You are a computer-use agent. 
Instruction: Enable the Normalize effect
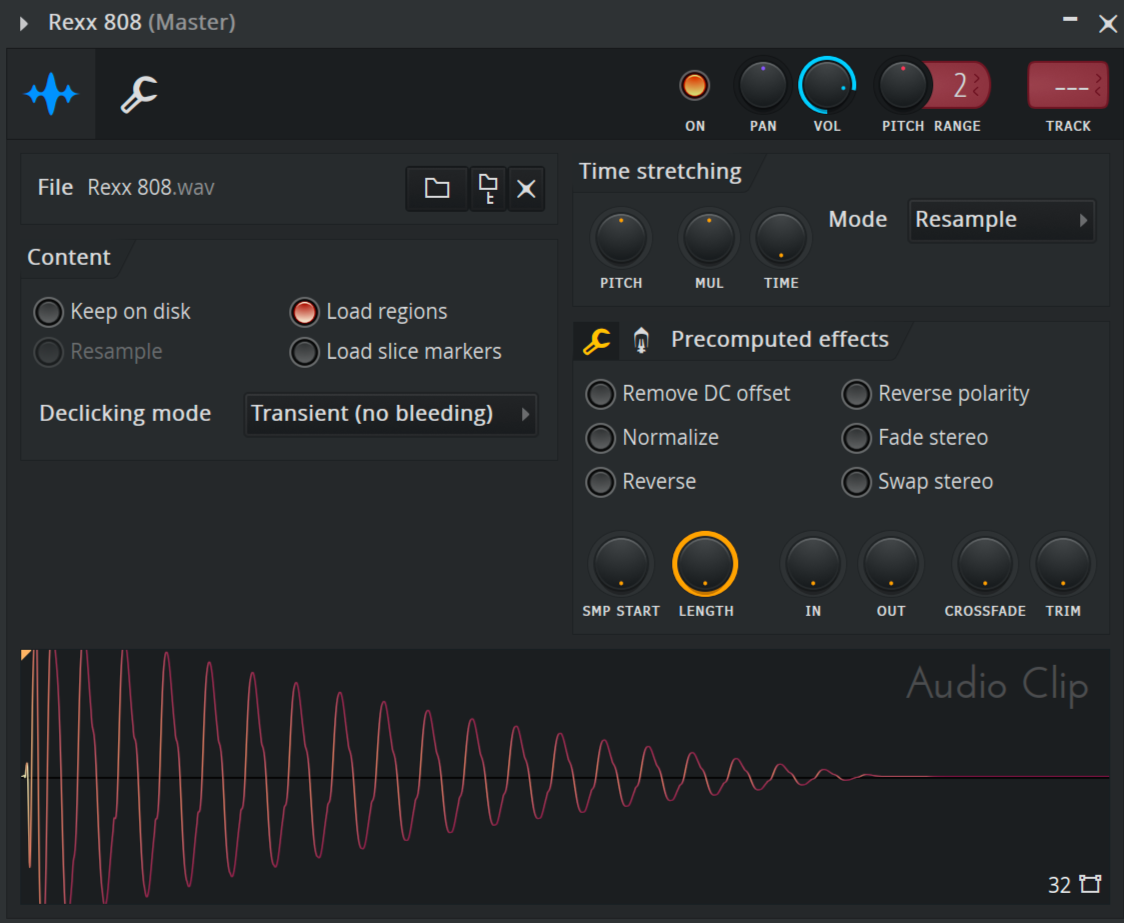pyautogui.click(x=600, y=438)
